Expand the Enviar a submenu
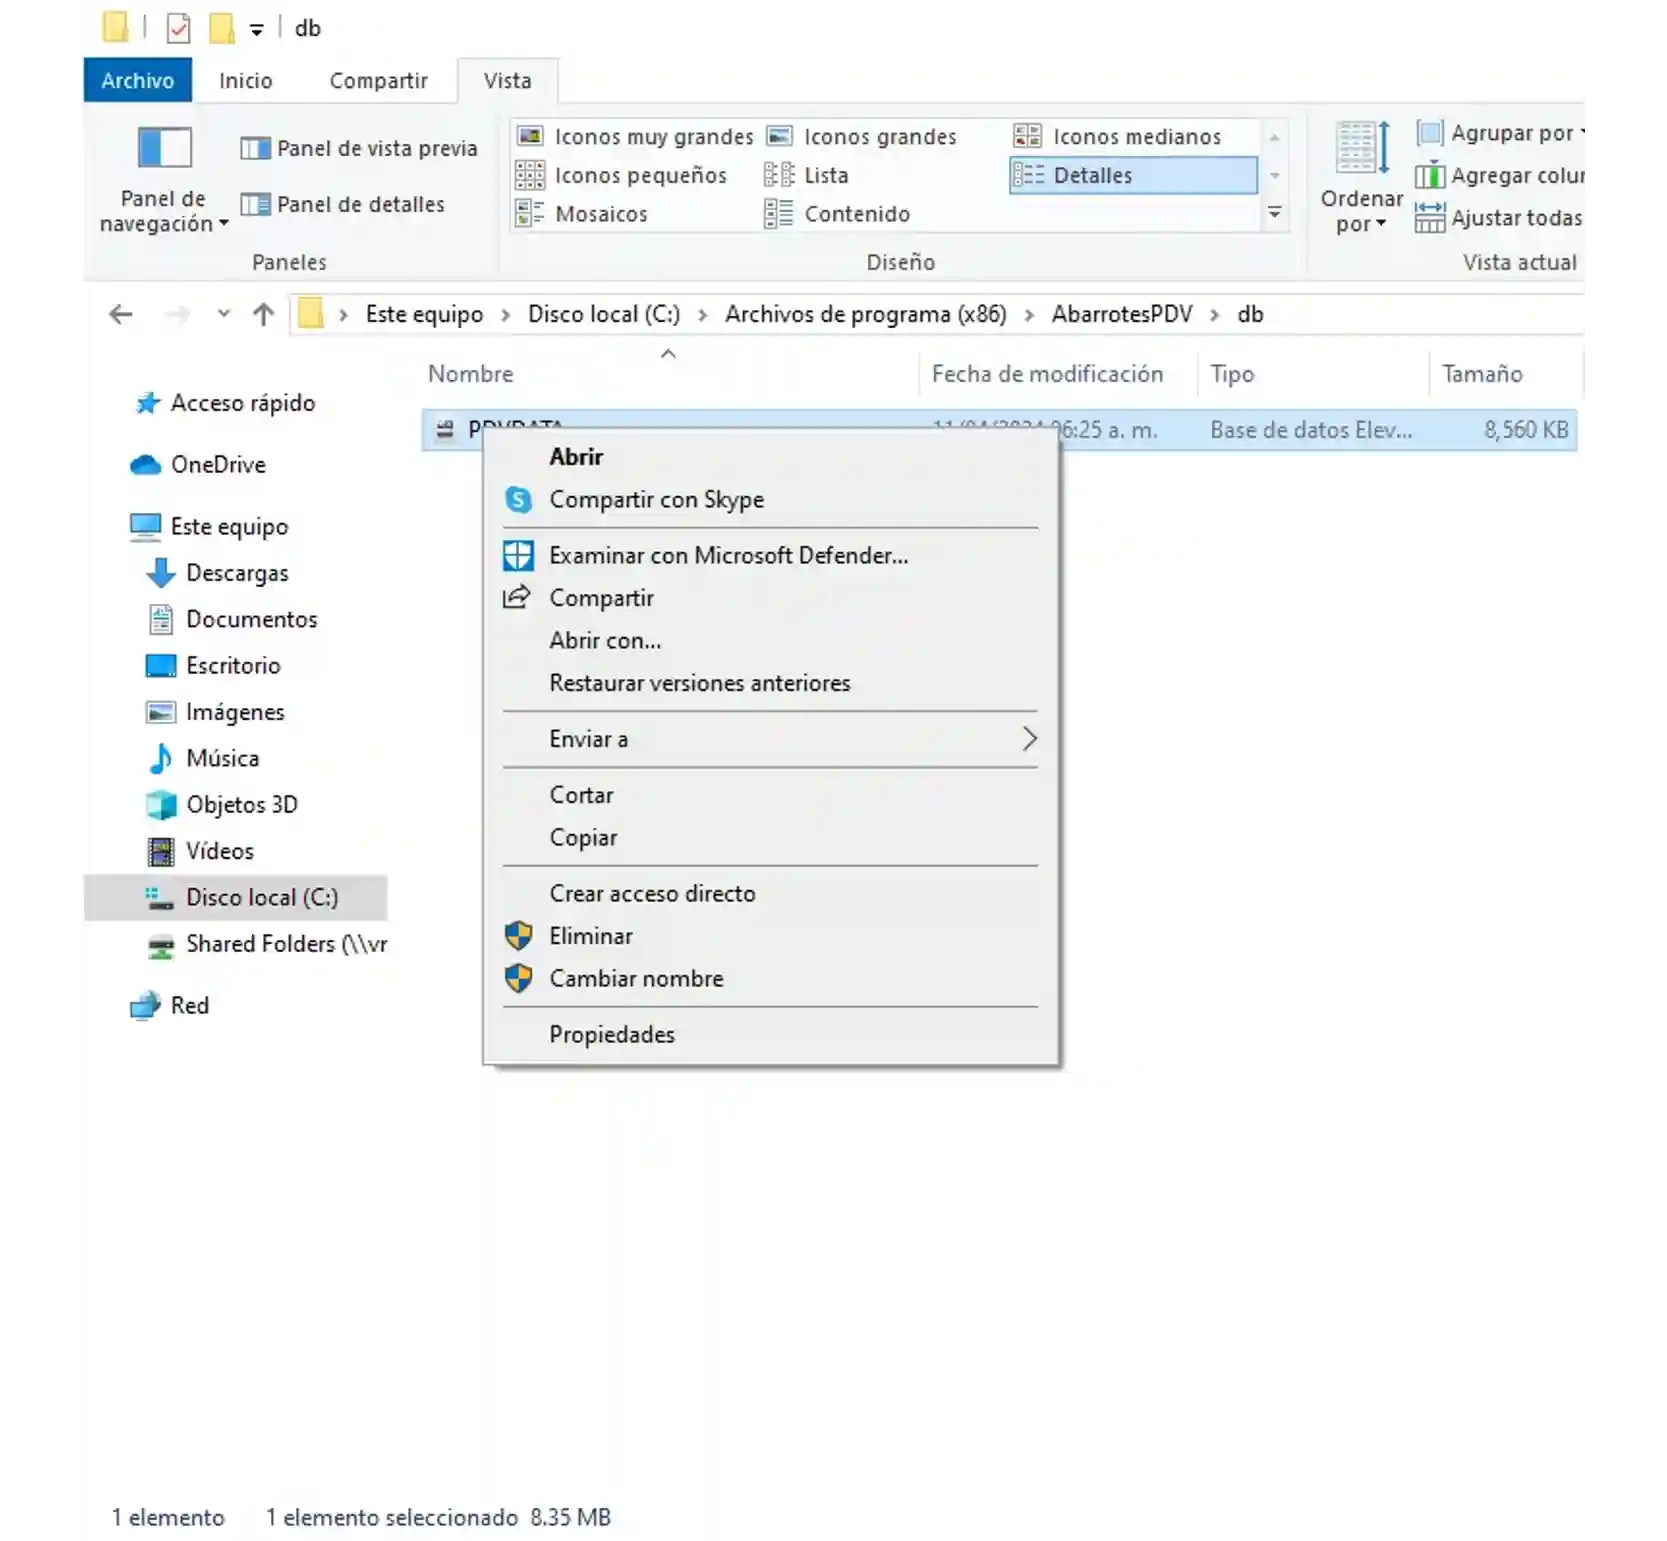 pyautogui.click(x=770, y=740)
